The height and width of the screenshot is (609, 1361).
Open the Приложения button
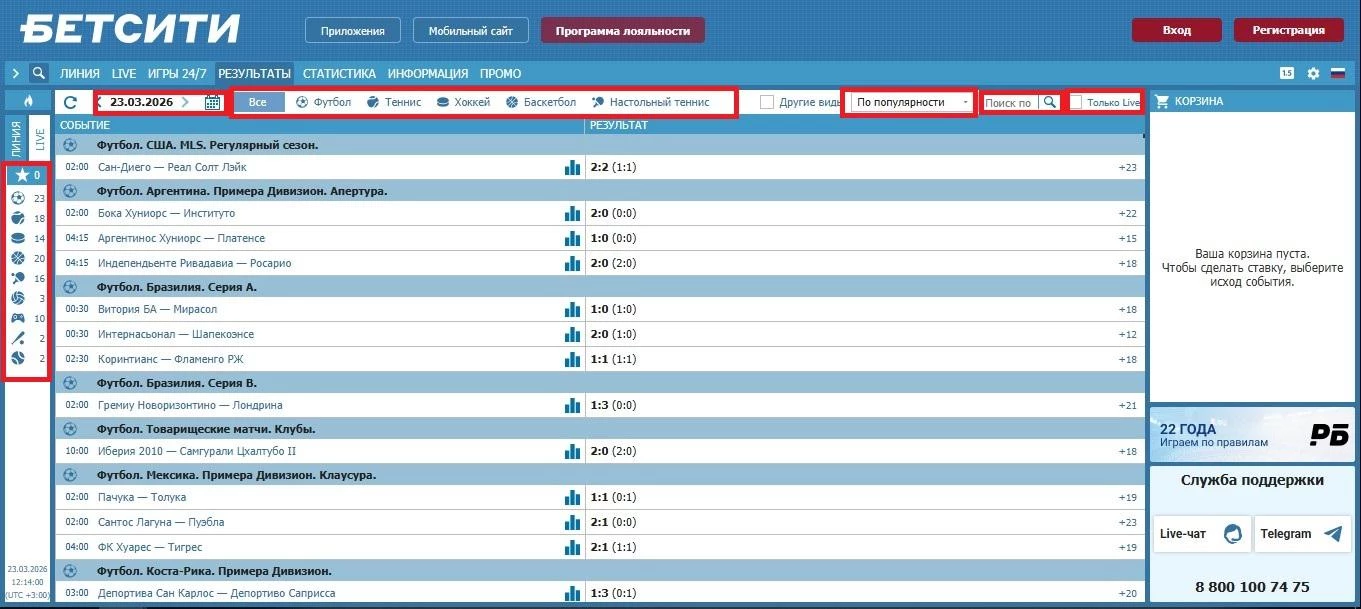353,31
